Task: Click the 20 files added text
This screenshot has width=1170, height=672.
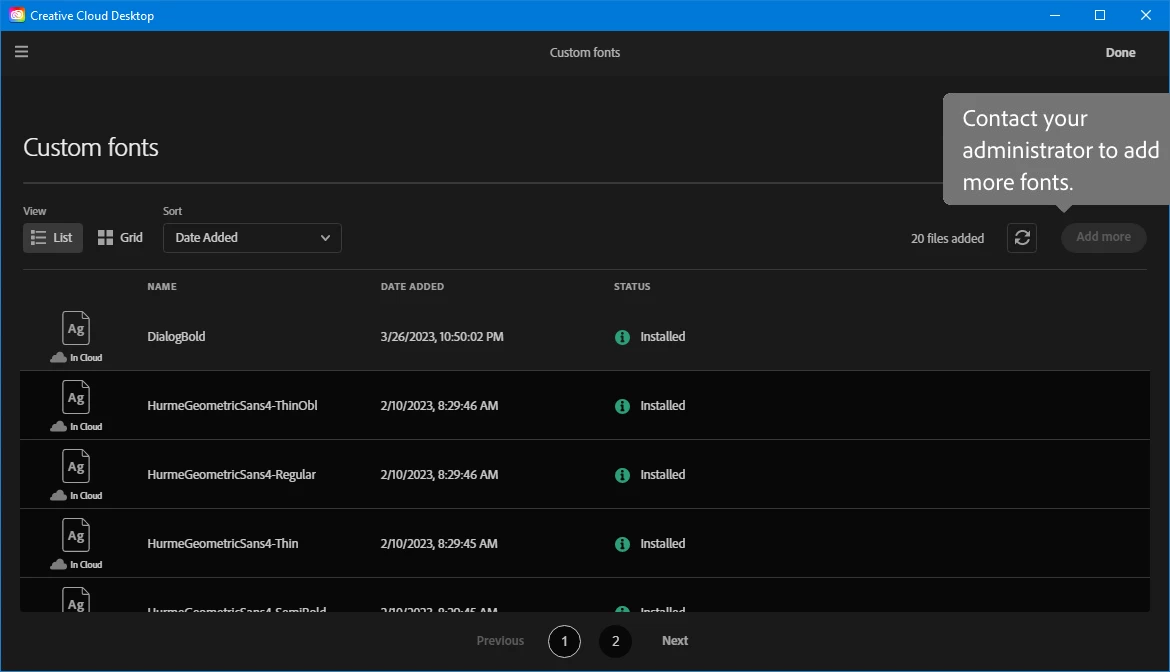Action: coord(947,239)
